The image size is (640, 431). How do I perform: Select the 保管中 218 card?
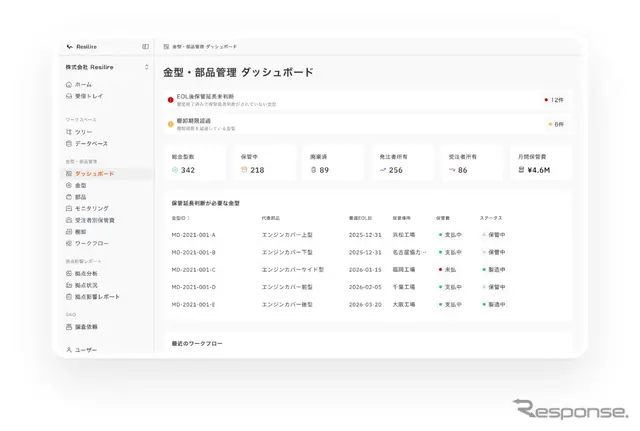point(264,164)
